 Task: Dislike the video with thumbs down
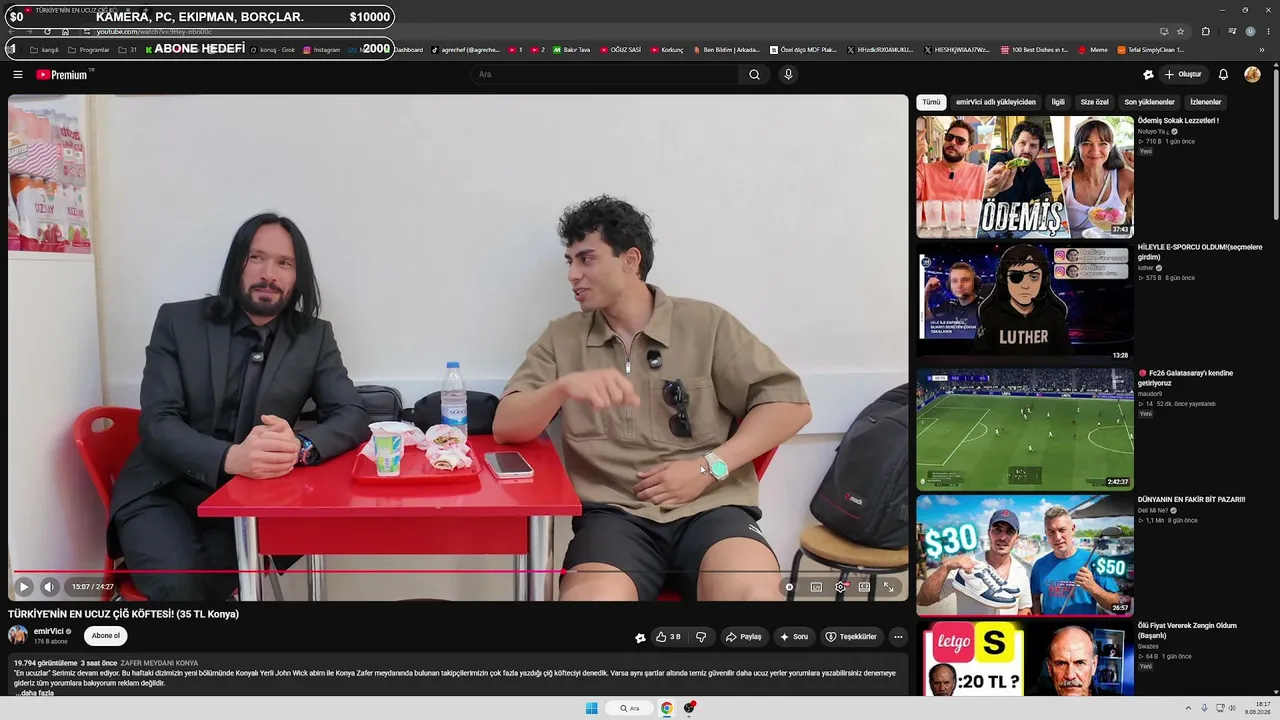(x=701, y=637)
